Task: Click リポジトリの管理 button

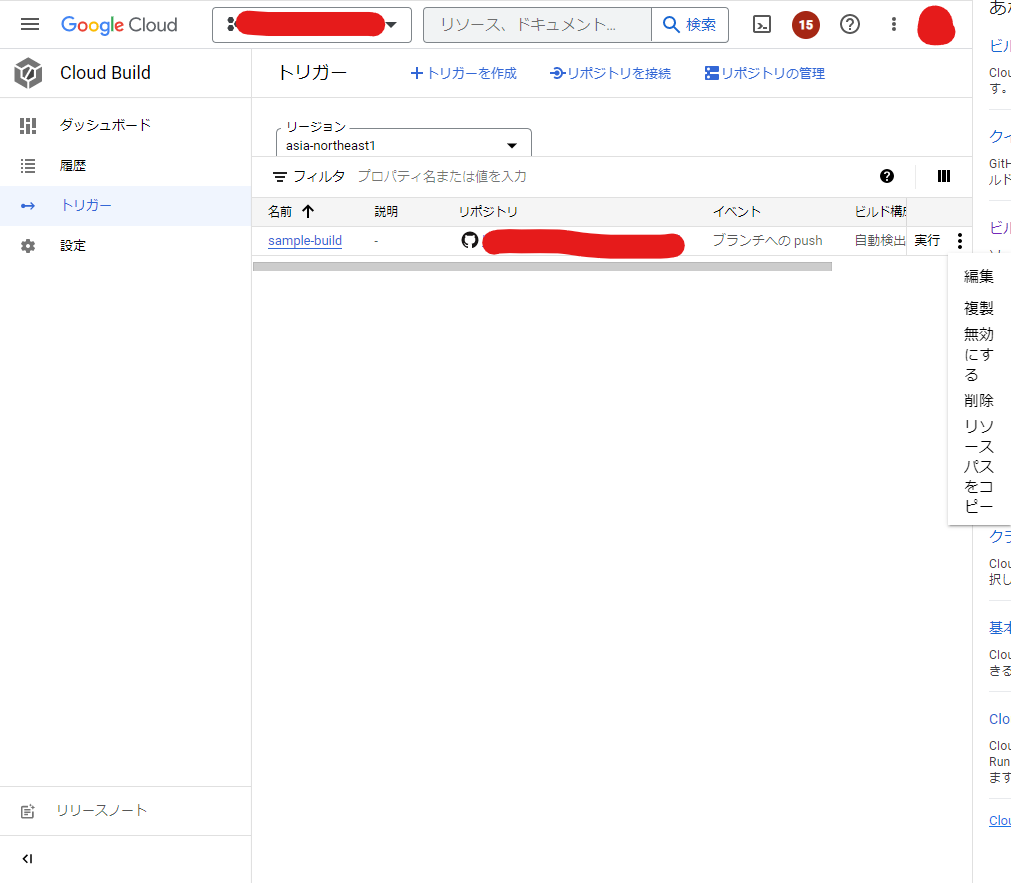Action: (x=765, y=74)
